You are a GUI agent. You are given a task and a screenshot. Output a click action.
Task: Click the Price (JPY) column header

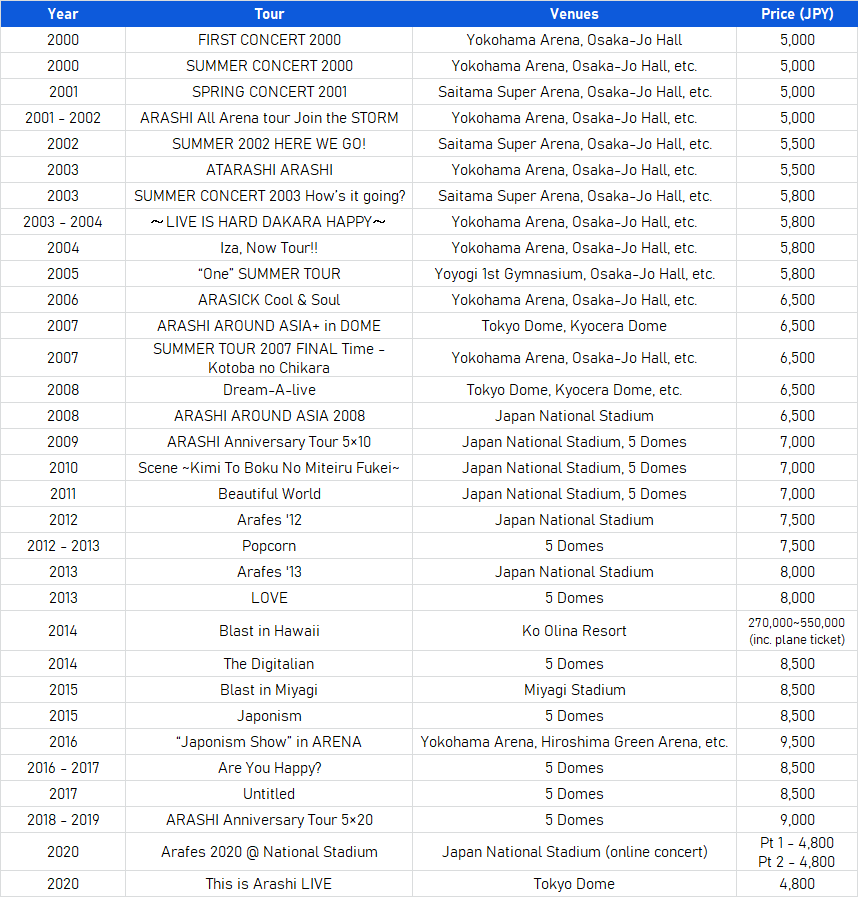click(x=797, y=14)
